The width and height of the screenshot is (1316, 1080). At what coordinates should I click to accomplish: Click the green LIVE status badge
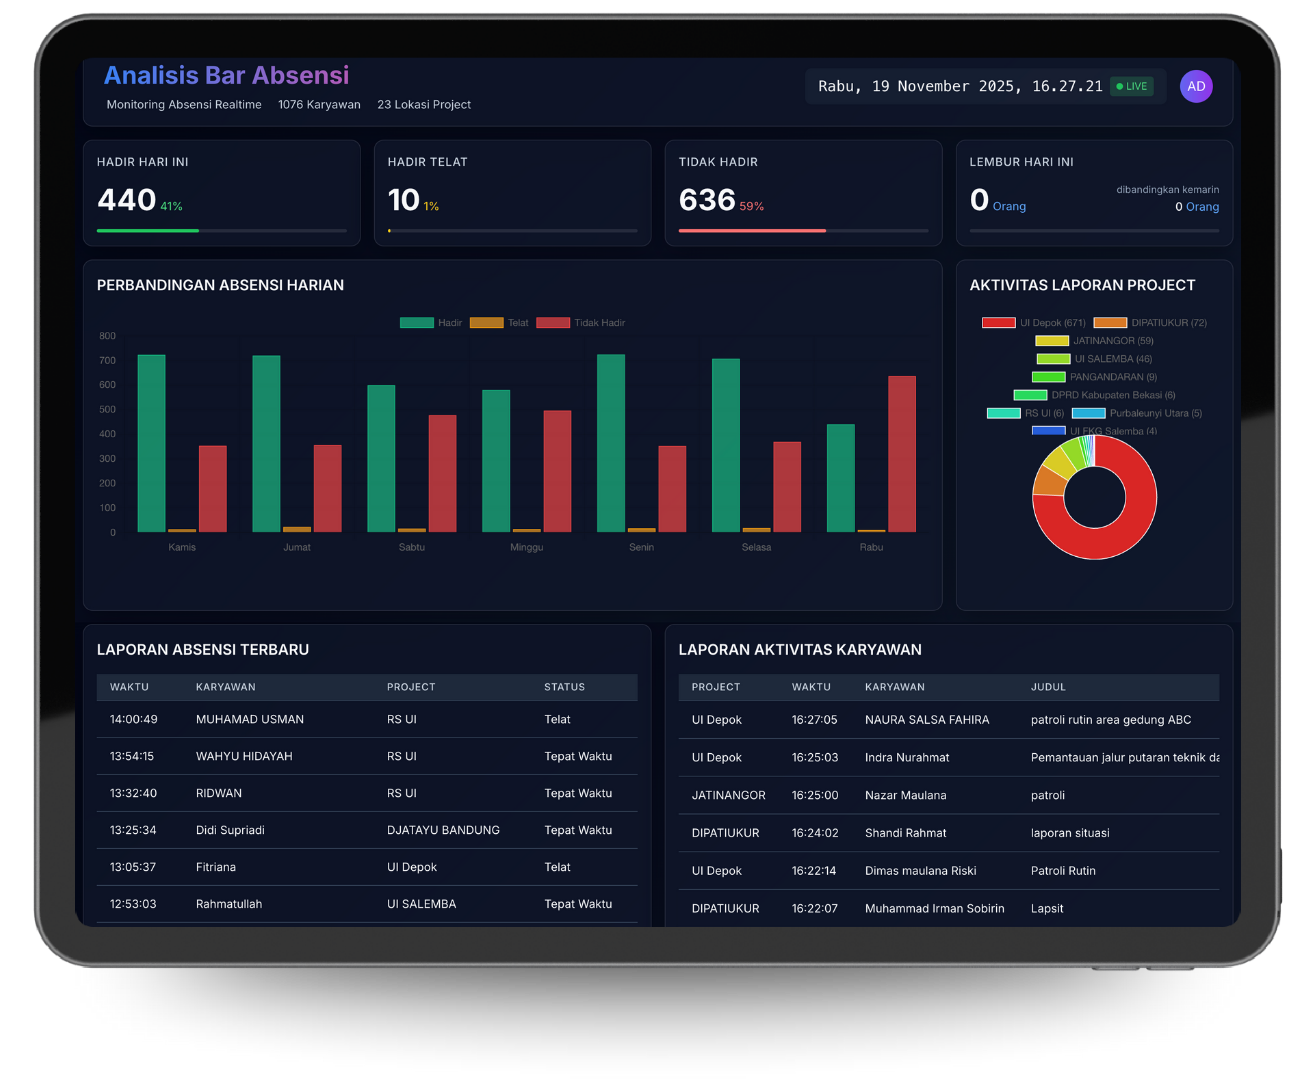coord(1132,87)
